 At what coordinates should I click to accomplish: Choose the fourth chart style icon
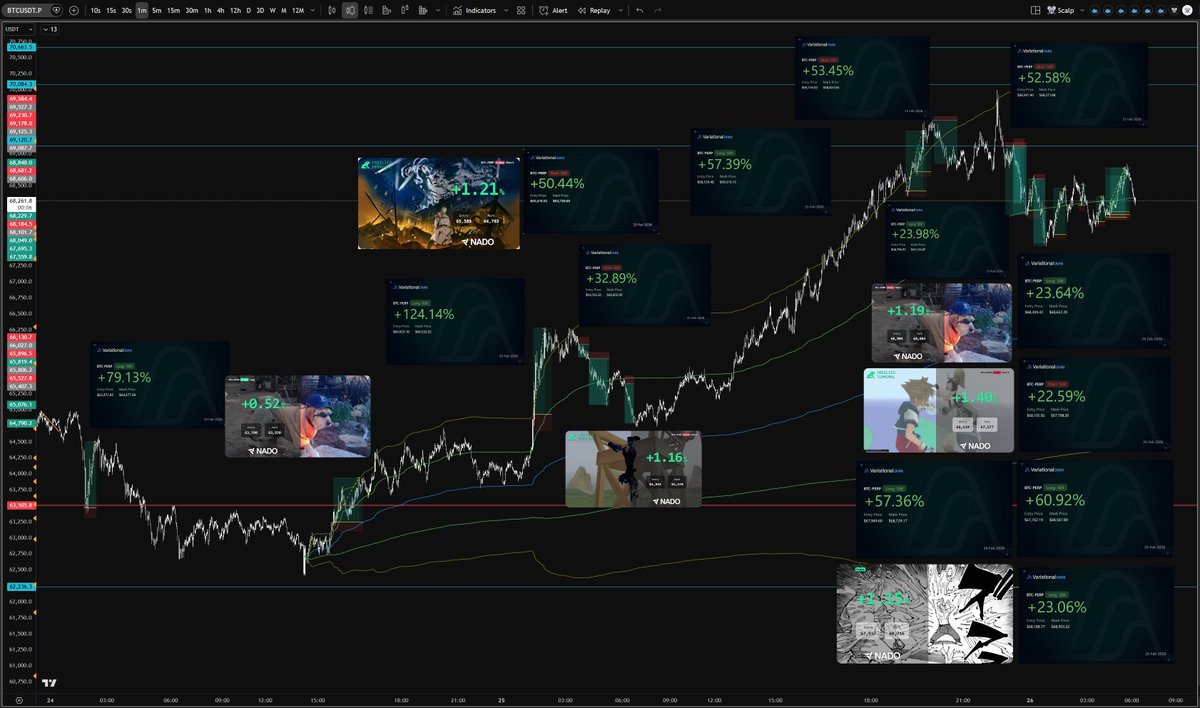(386, 10)
